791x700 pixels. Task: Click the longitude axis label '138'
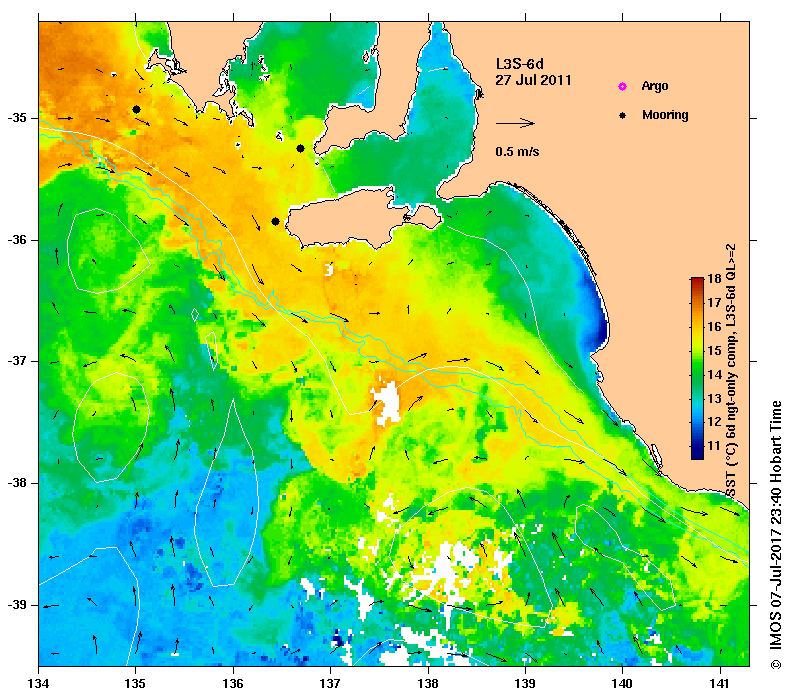[x=428, y=684]
